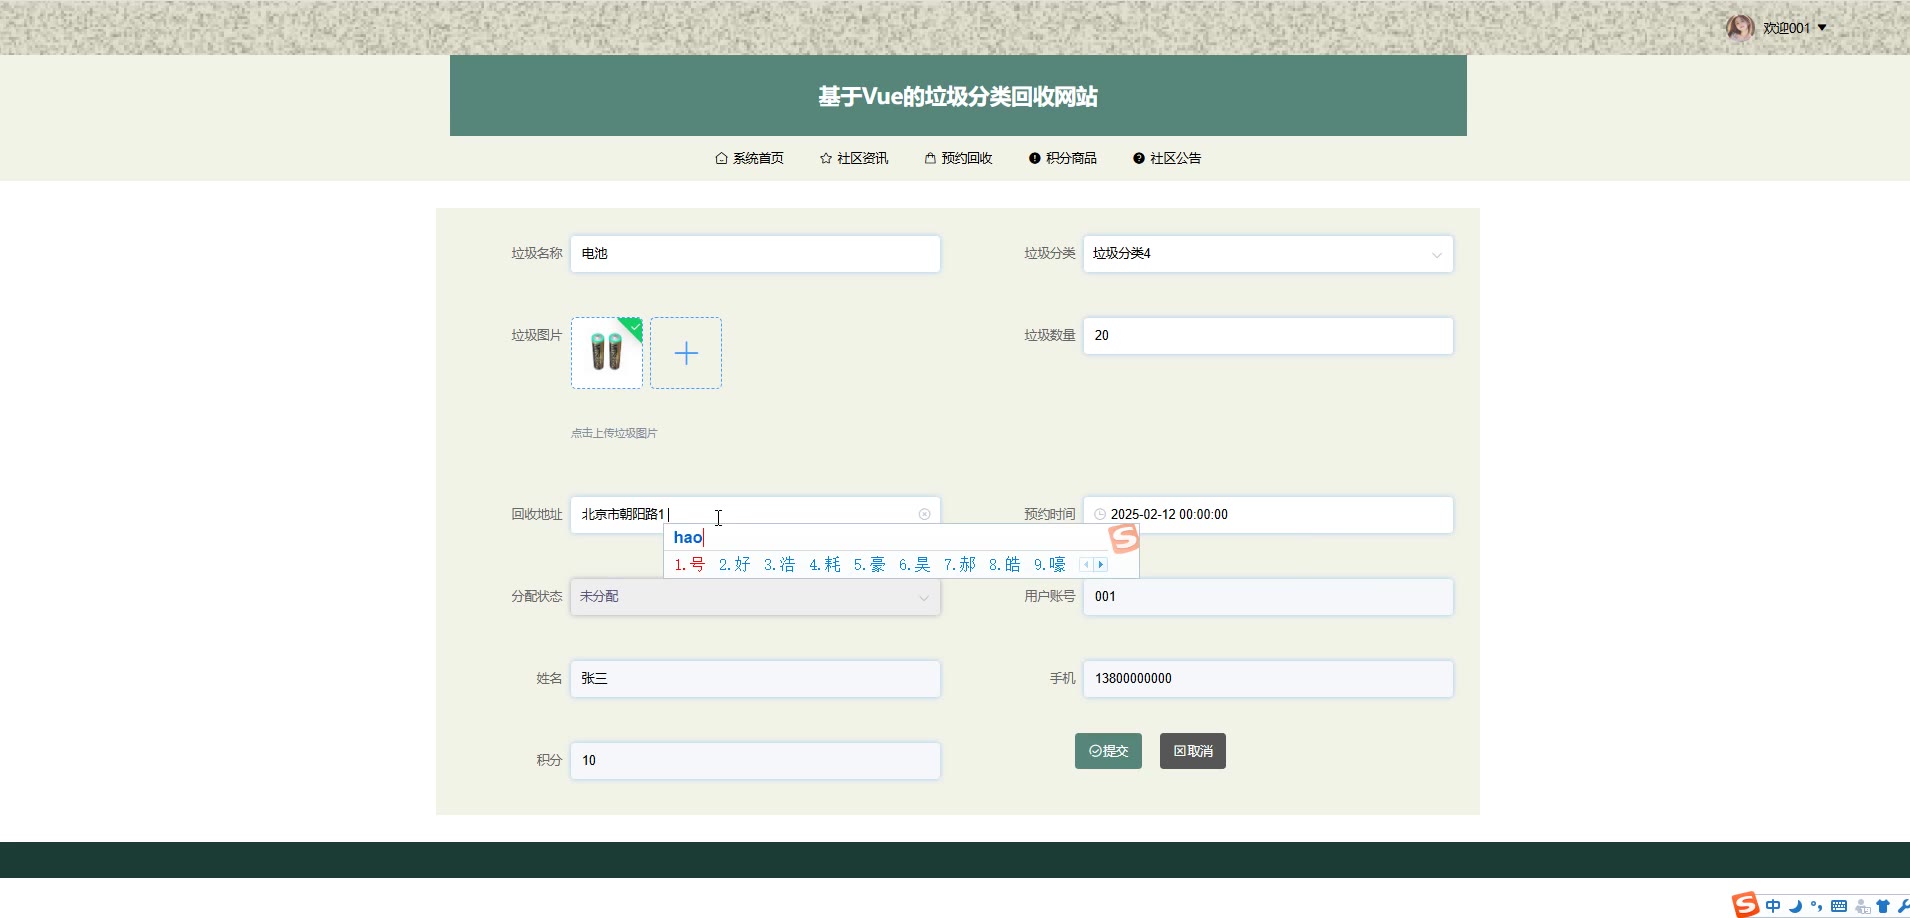
Task: Open the 社区公告 navigation item
Action: coord(1166,158)
